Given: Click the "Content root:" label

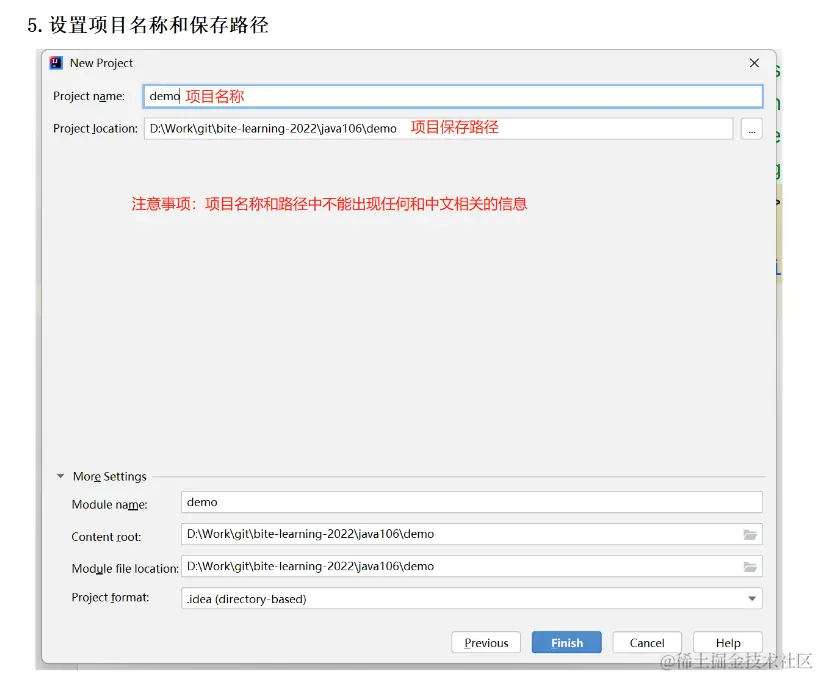Looking at the screenshot, I should point(106,536).
